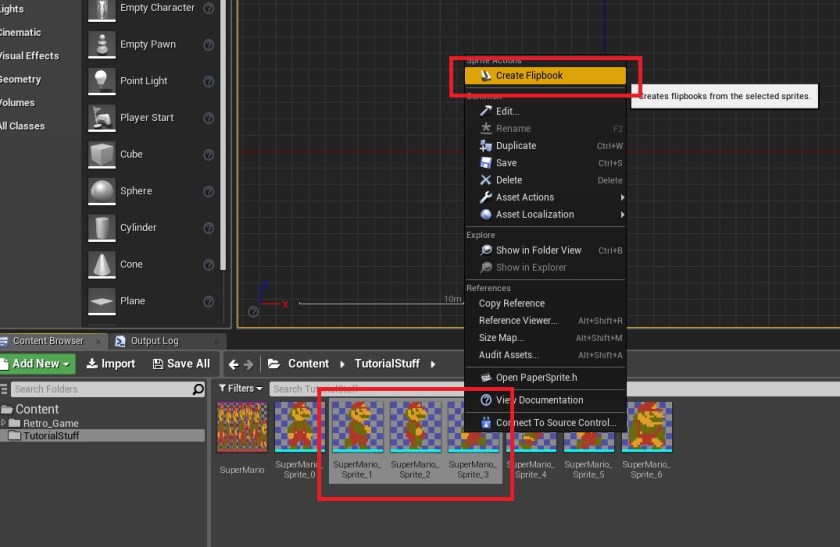This screenshot has width=840, height=547.
Task: Select the SuperMario_Sprite_5 thumbnail
Action: [588, 428]
